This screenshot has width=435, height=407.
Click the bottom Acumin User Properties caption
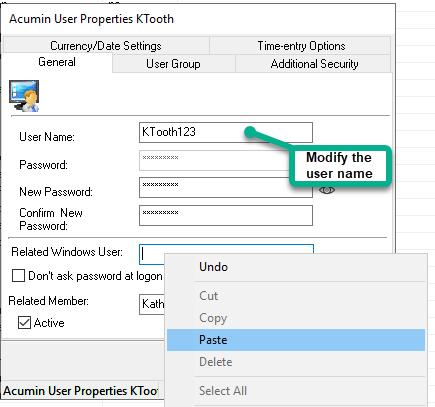pos(81,391)
